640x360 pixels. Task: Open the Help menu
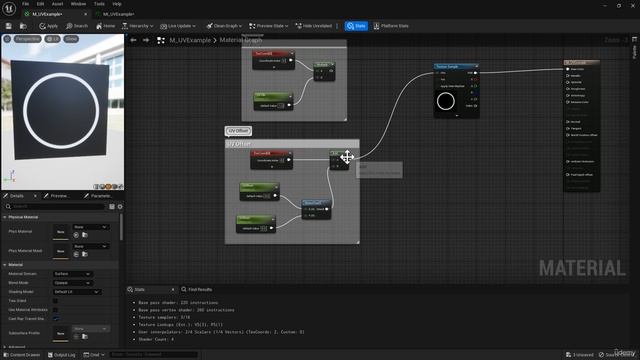click(117, 4)
